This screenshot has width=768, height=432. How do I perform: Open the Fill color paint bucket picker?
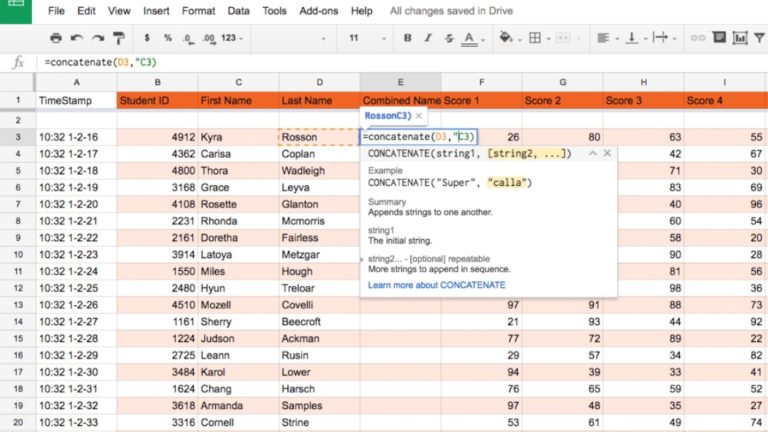click(506, 38)
